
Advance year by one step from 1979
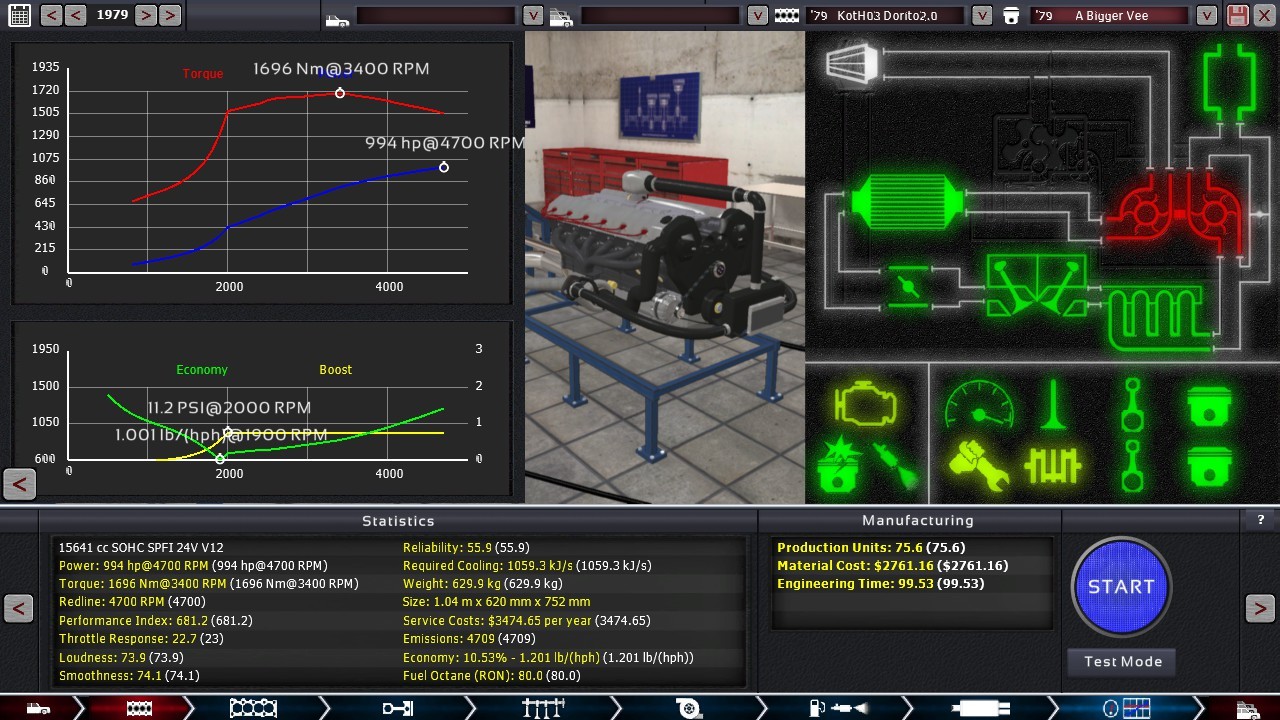click(x=146, y=15)
